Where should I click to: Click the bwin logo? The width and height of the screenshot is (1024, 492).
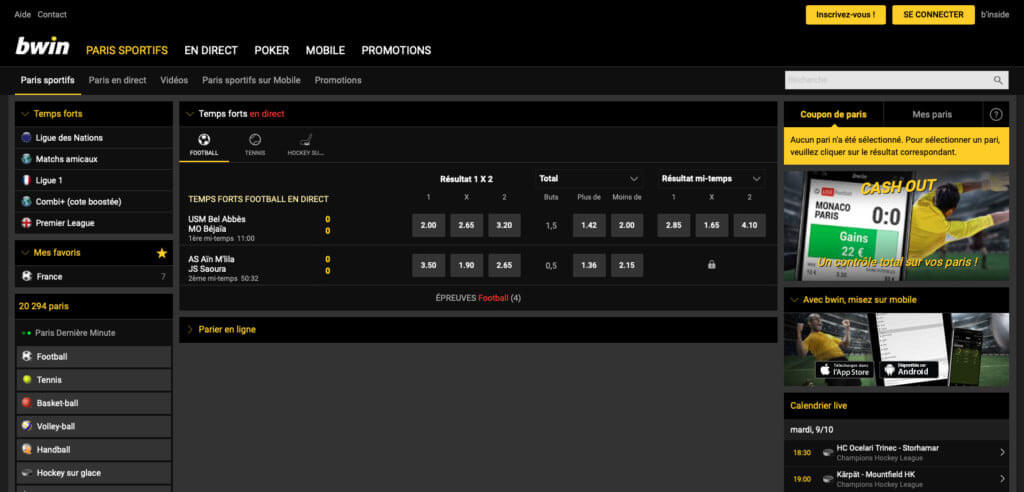pos(43,47)
